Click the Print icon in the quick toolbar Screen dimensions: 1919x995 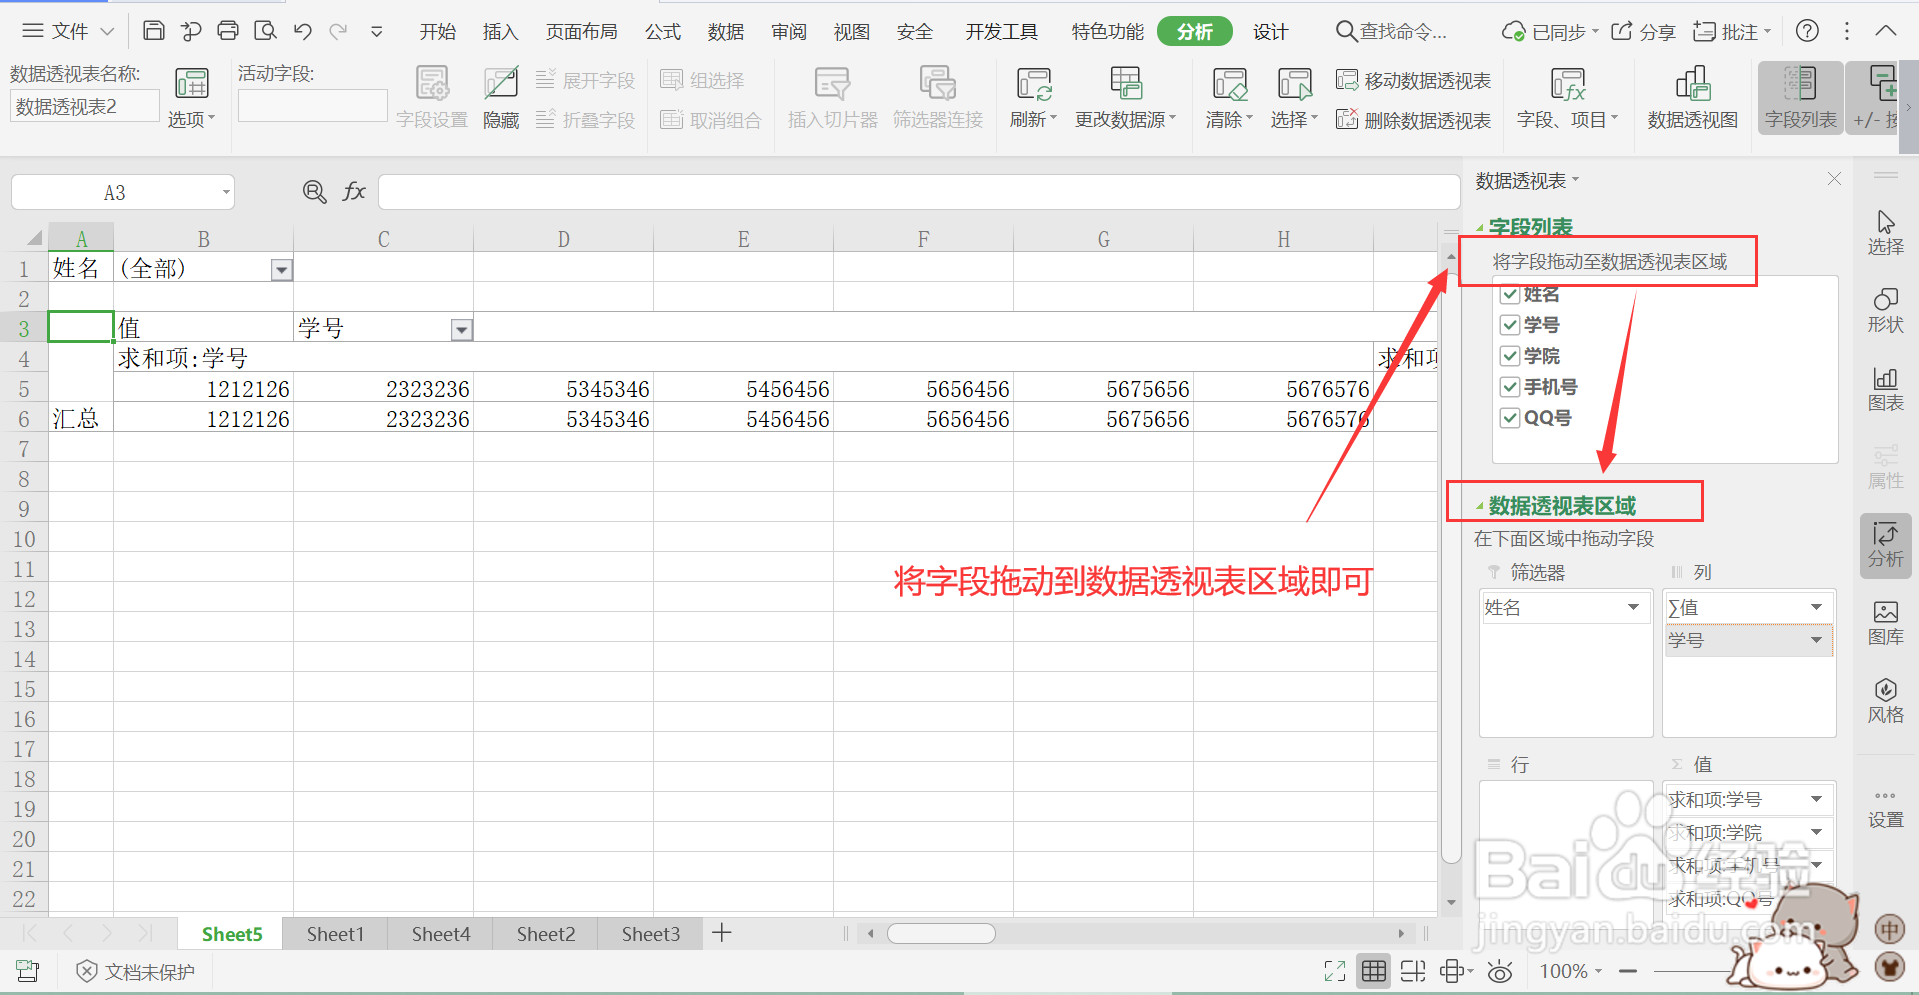[x=228, y=31]
